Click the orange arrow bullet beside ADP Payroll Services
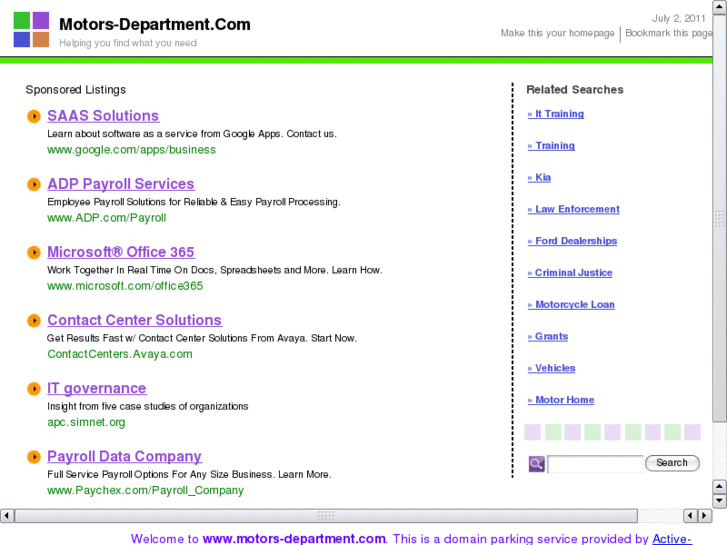Screen dimensions: 727x545 click(34, 184)
